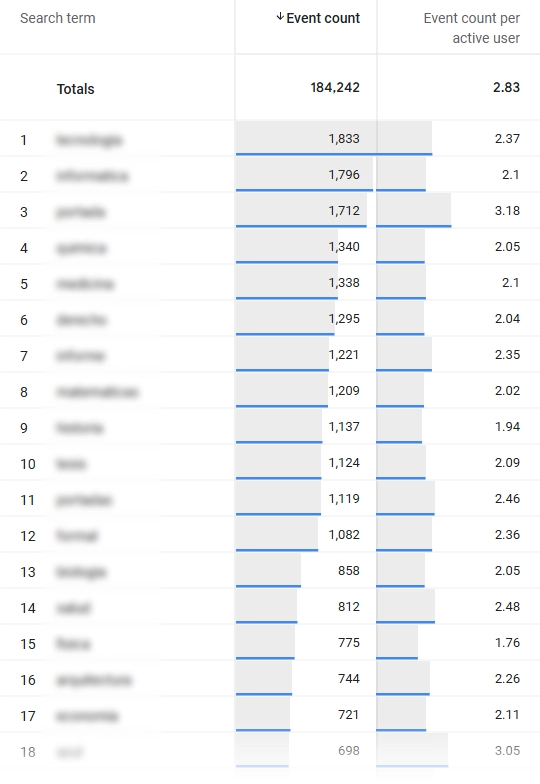The height and width of the screenshot is (784, 540).
Task: Click the 1,119 event count cell
Action: (x=344, y=498)
